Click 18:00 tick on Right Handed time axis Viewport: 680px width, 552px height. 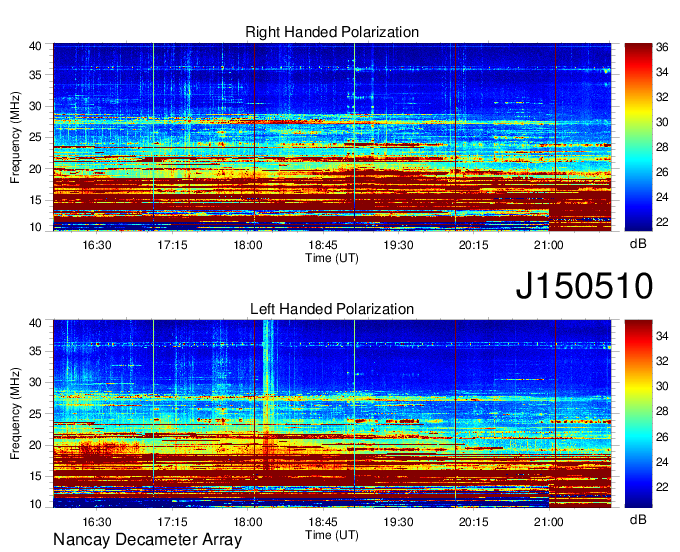[248, 245]
